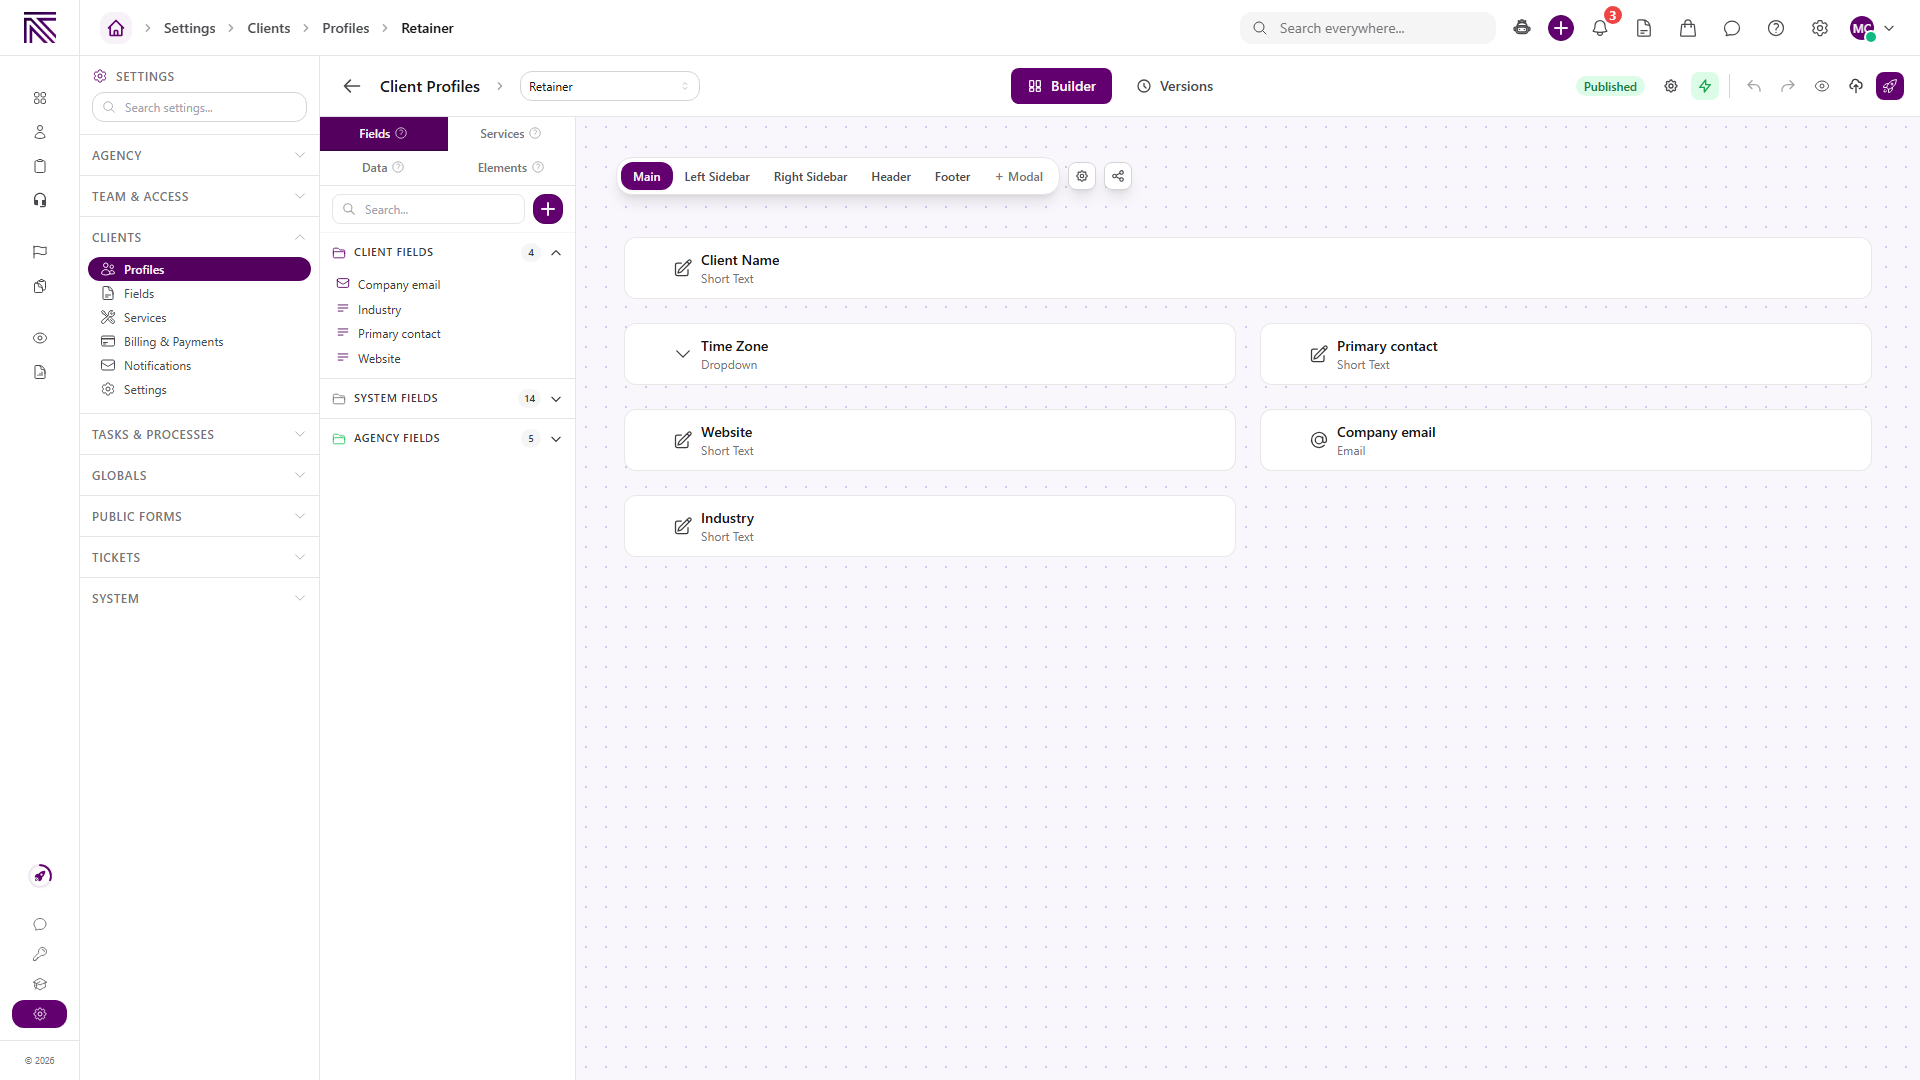Click the back arrow beside Client Profiles
Image resolution: width=1920 pixels, height=1080 pixels.
[352, 86]
